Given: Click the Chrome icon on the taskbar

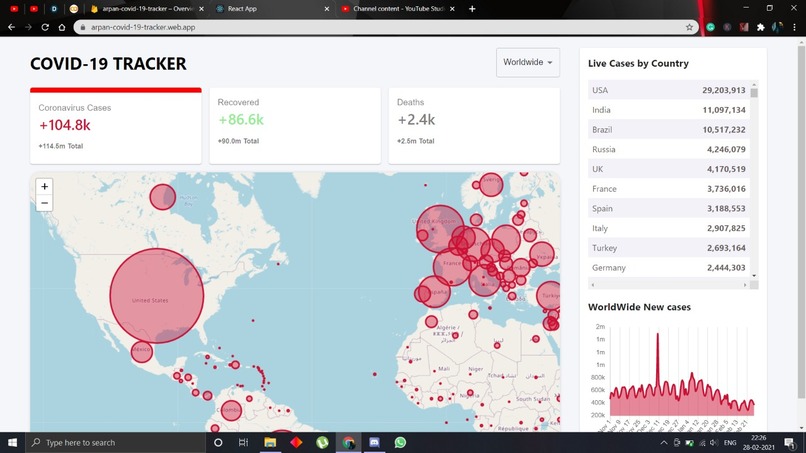Looking at the screenshot, I should 349,442.
